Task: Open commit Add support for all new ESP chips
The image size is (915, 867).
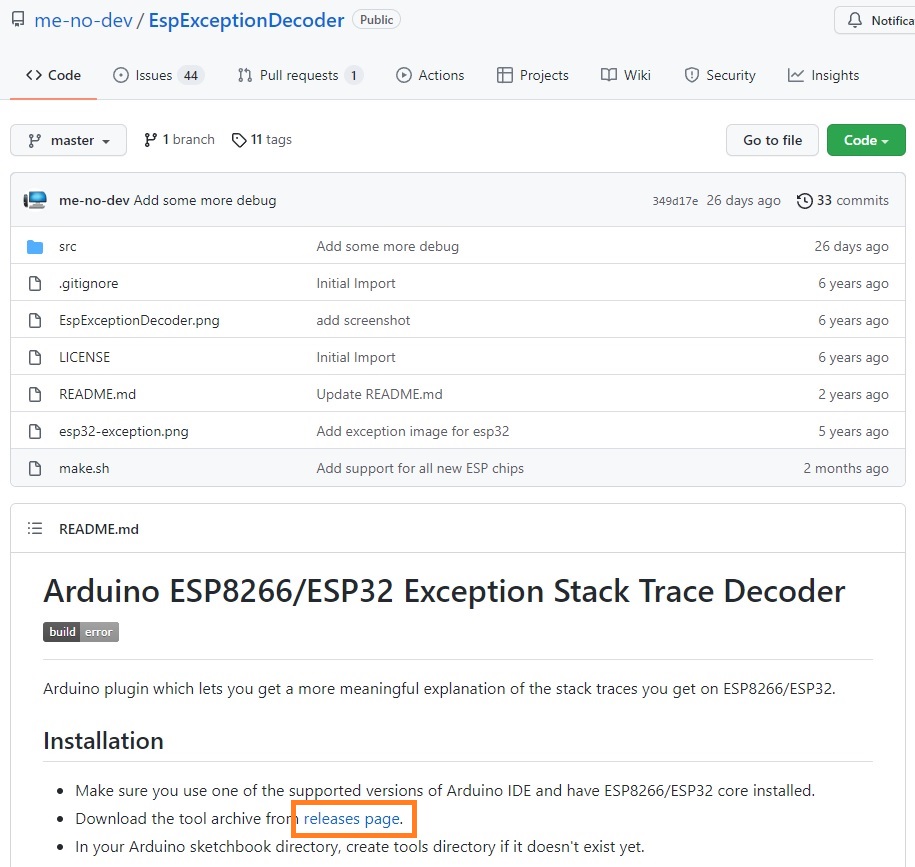Action: pos(420,469)
